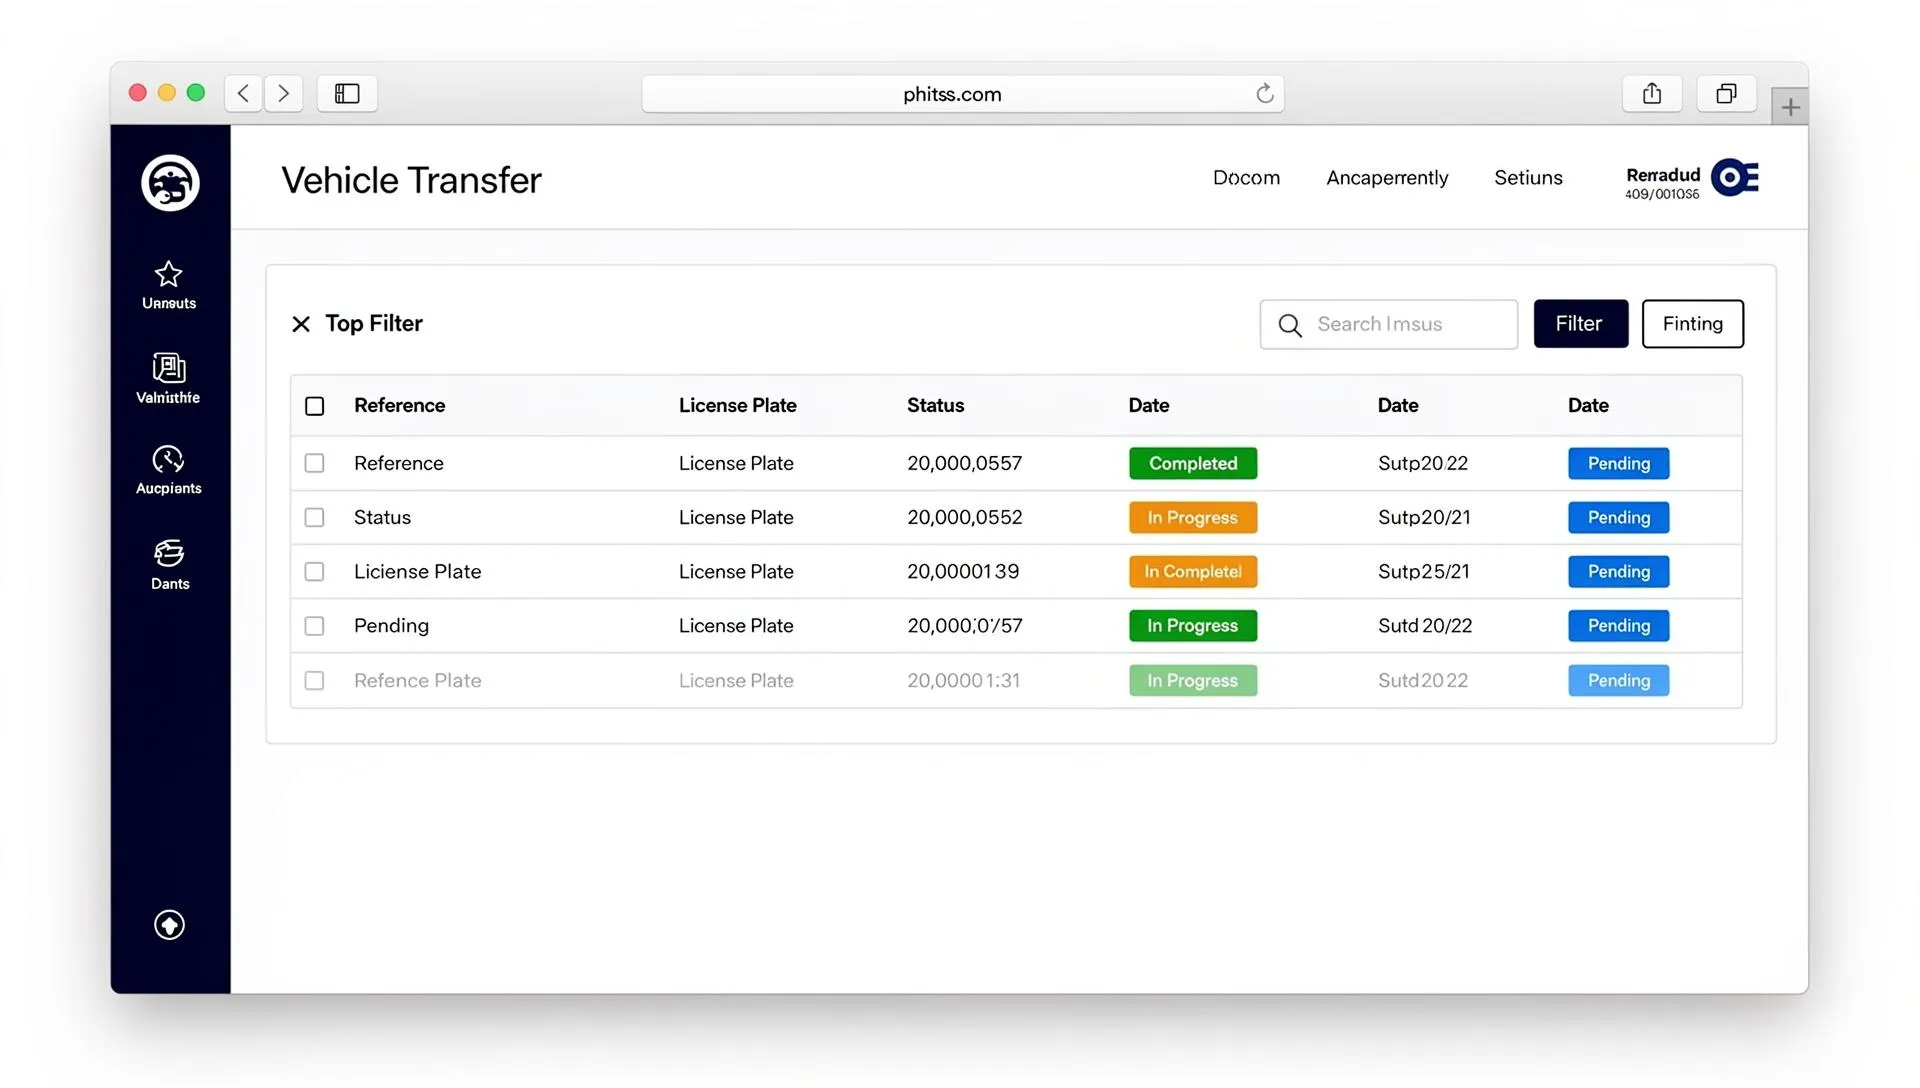The height and width of the screenshot is (1088, 1920).
Task: Close Top Filter with the X
Action: [x=301, y=324]
